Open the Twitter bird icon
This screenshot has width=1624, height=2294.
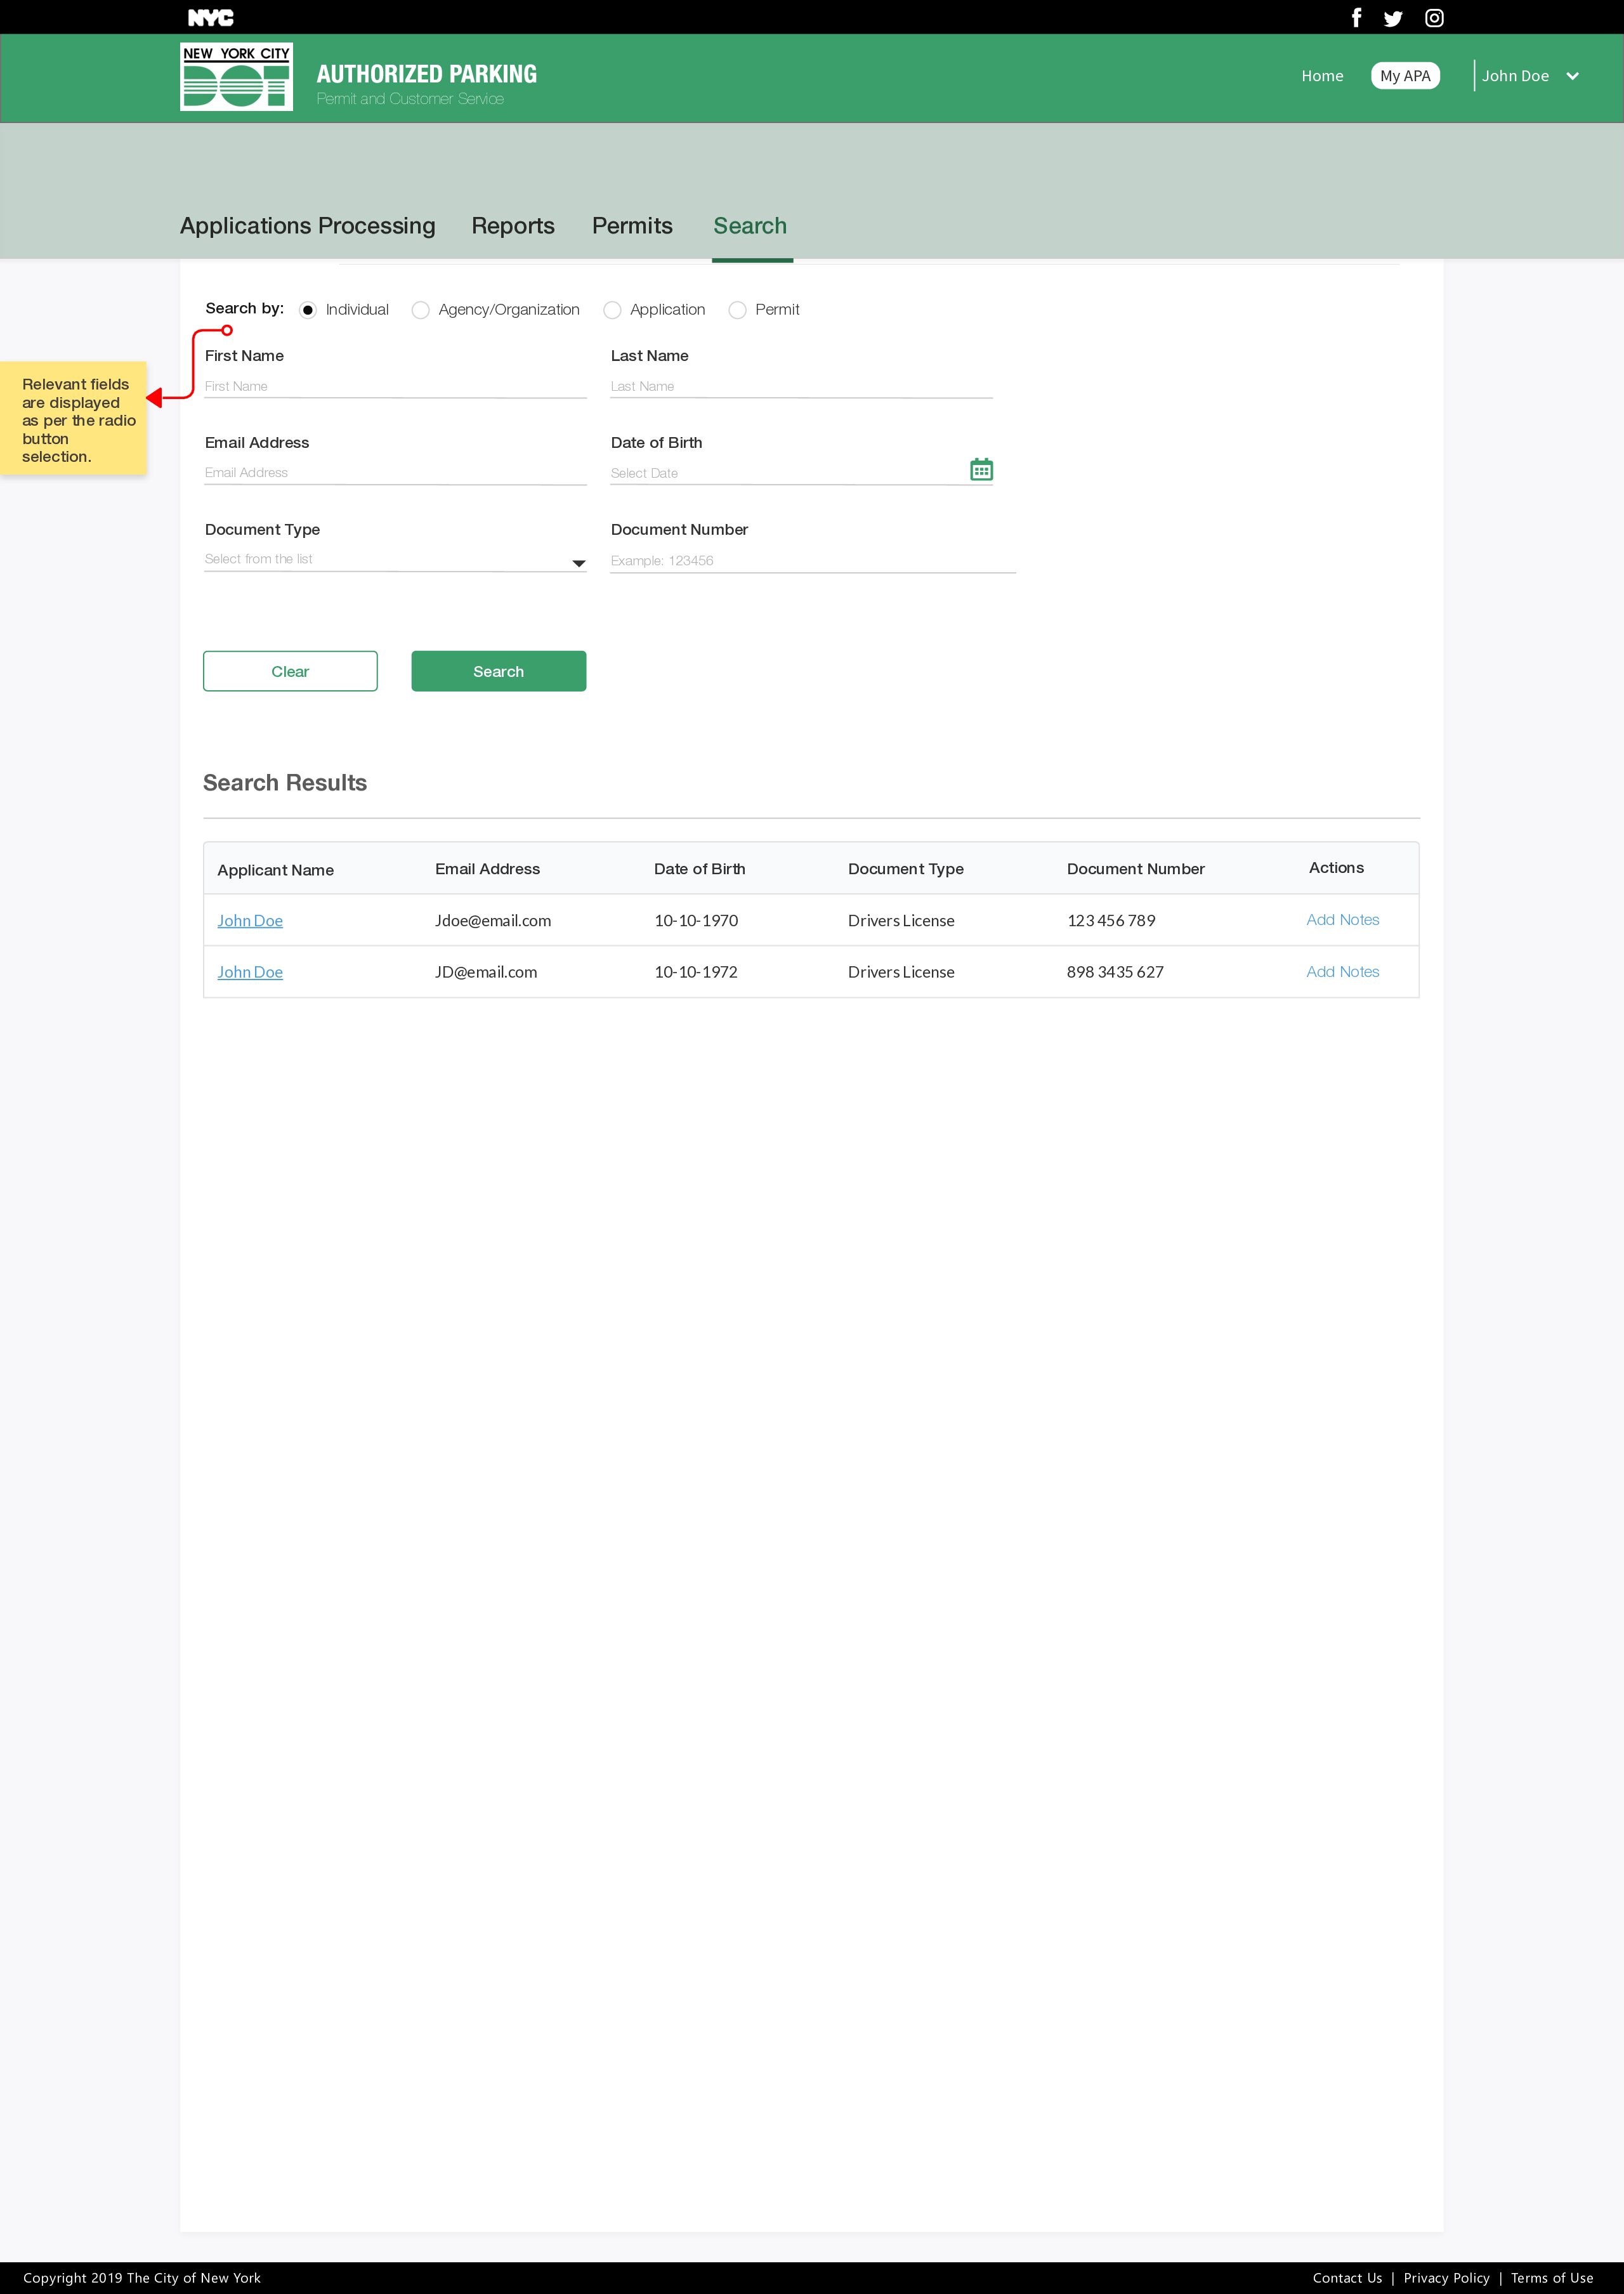point(1393,18)
